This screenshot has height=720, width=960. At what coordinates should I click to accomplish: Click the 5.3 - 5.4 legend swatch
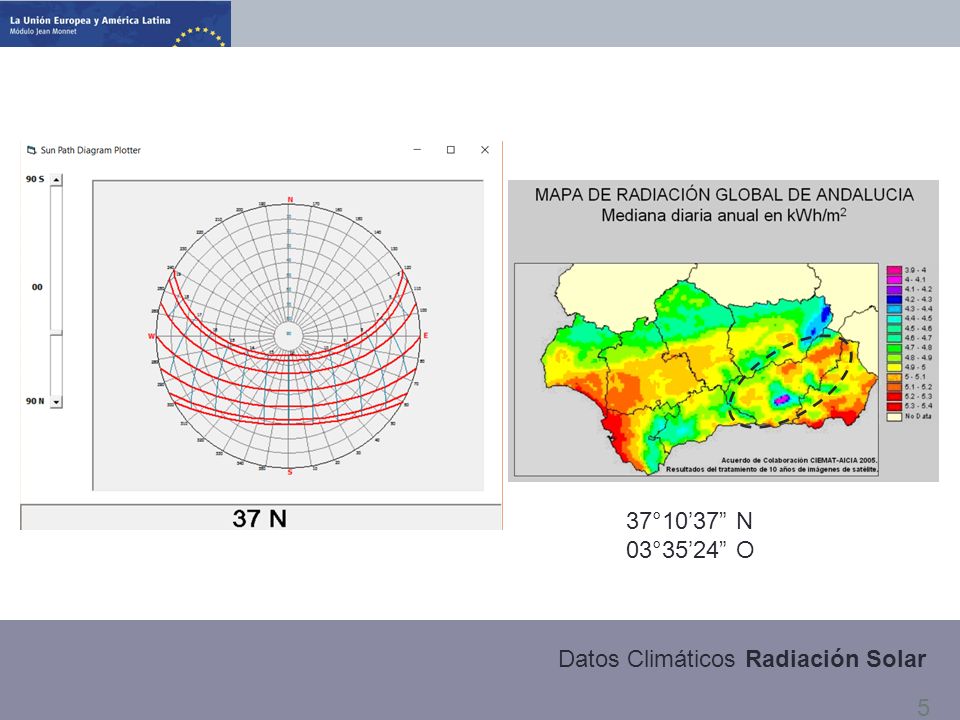894,406
